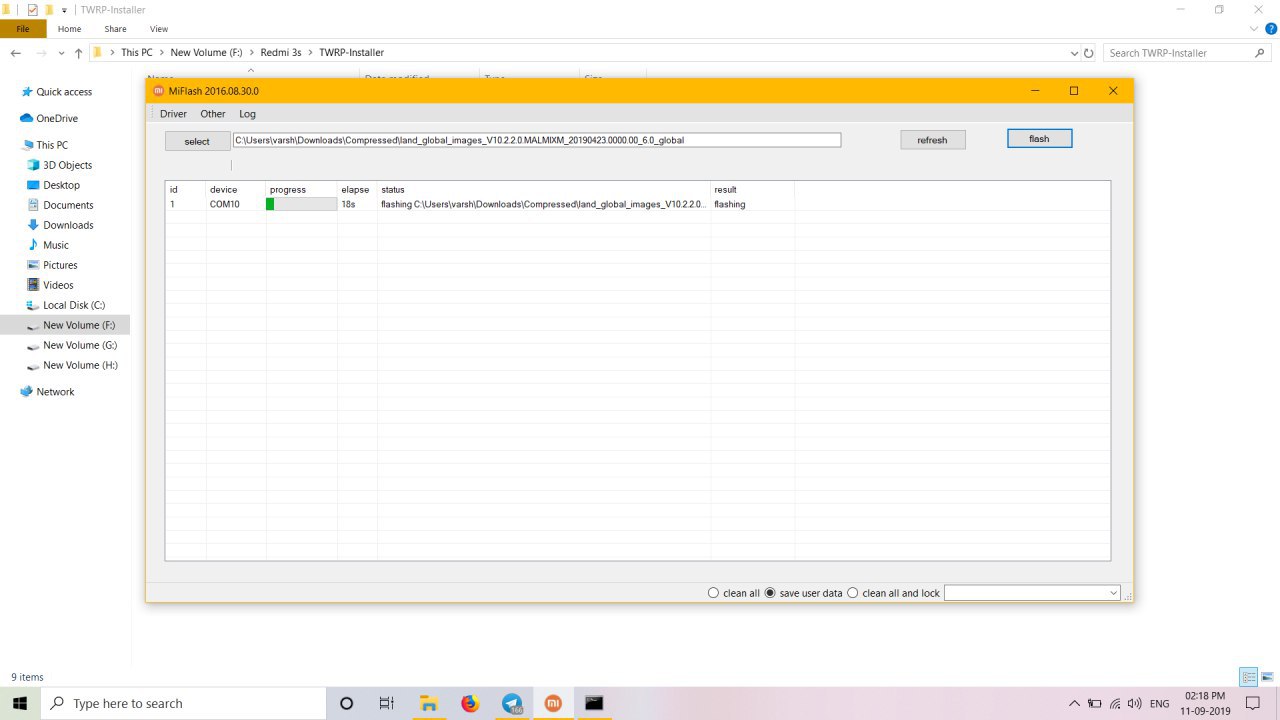Image resolution: width=1280 pixels, height=720 pixels.
Task: Open the Share tab in Explorer ribbon
Action: pos(115,29)
